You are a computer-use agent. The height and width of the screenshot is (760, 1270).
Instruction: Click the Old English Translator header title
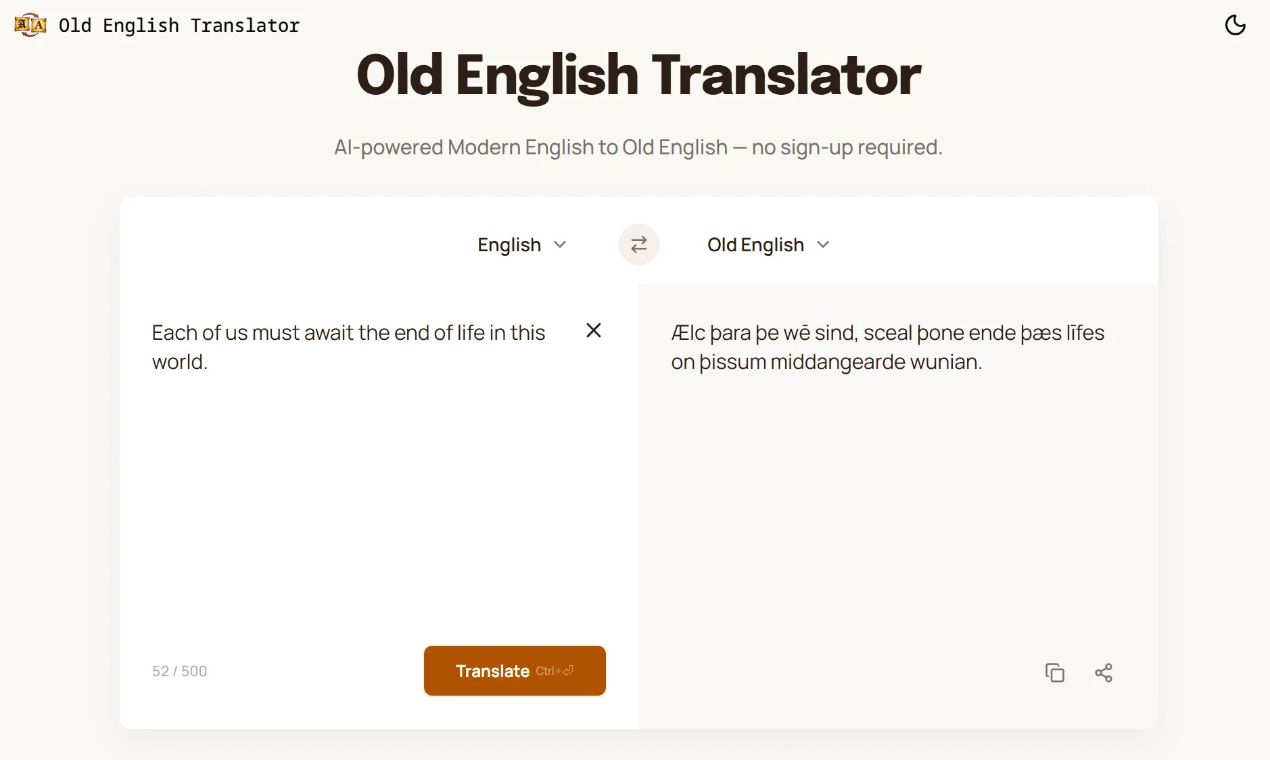pos(178,25)
